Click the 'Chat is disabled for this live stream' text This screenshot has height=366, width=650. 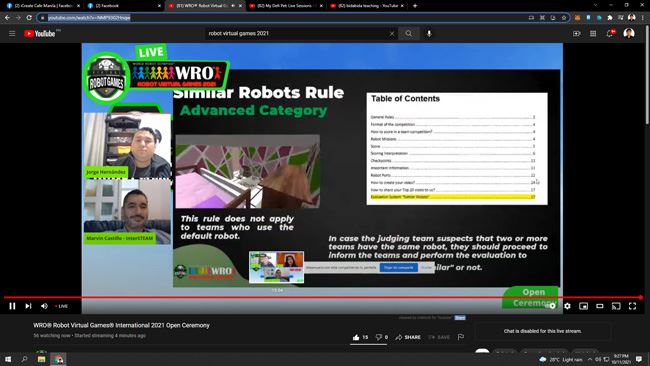[542, 331]
